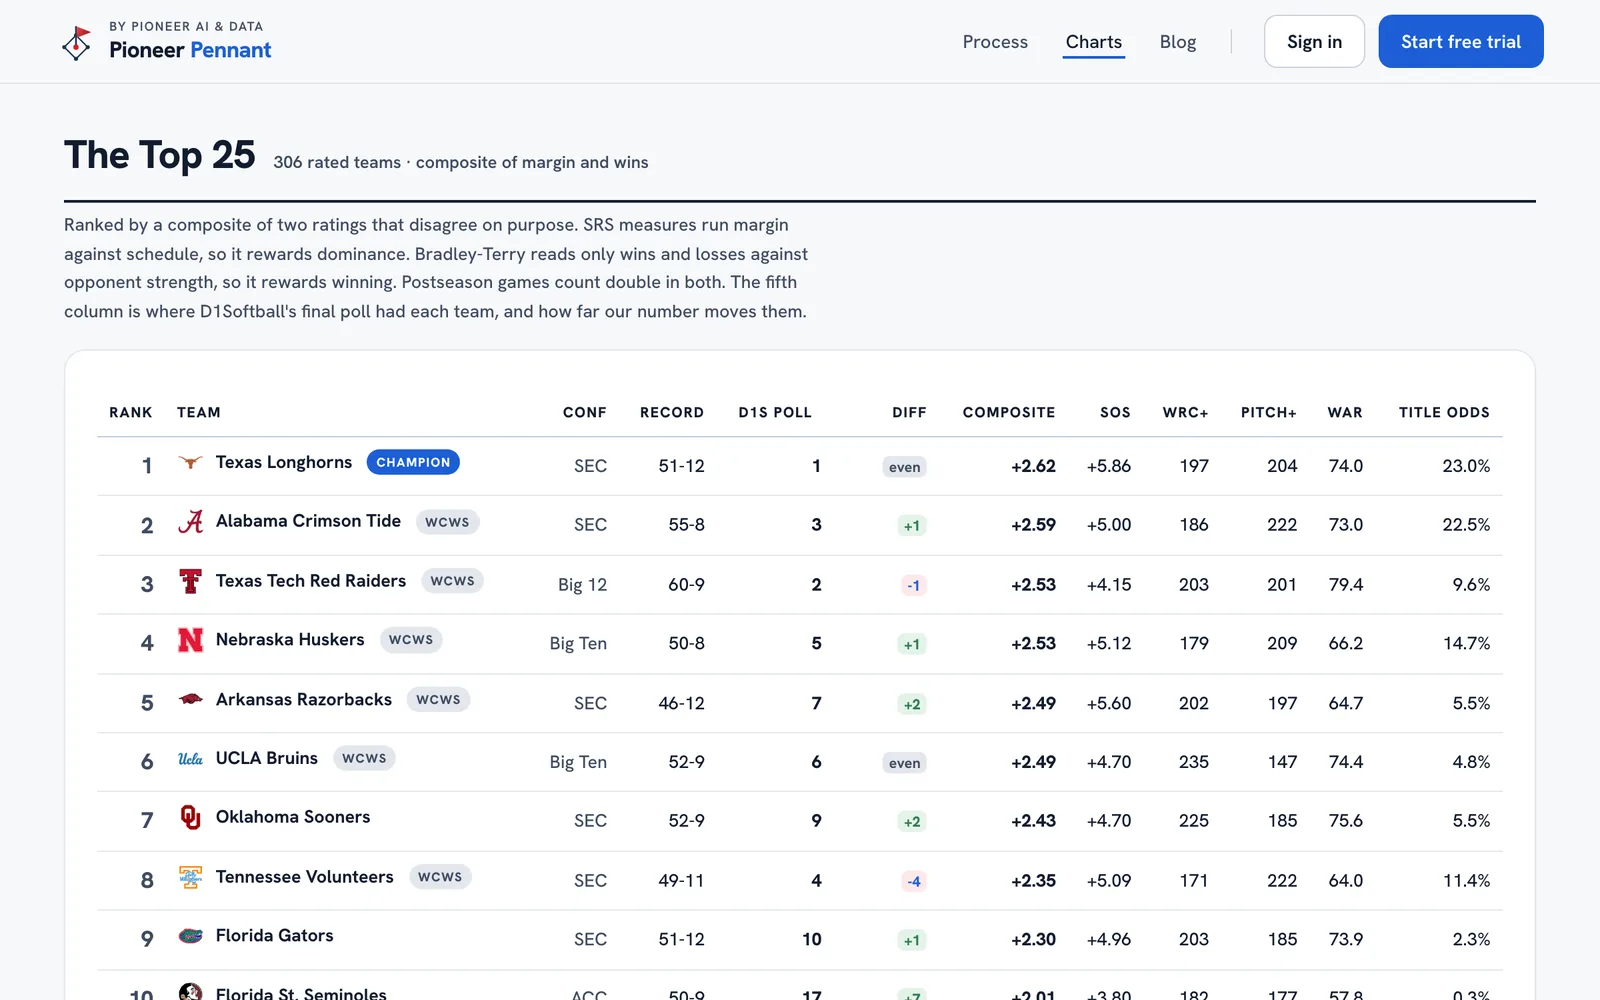
Task: Click the Oklahoma Sooners team name
Action: point(293,817)
